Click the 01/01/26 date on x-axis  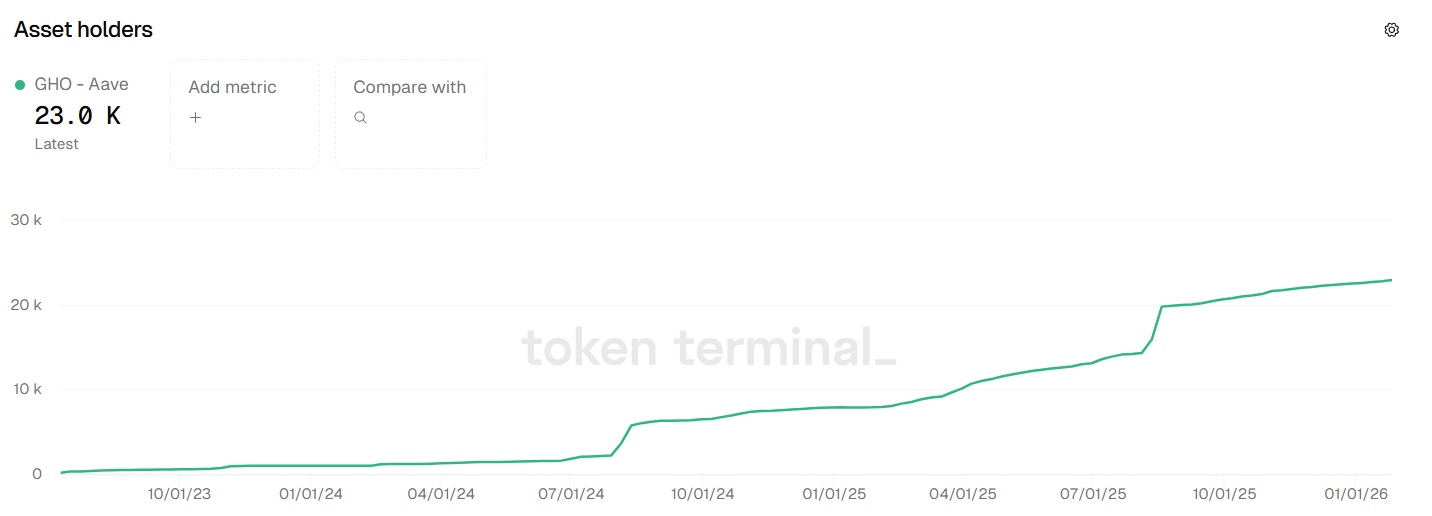point(1356,494)
